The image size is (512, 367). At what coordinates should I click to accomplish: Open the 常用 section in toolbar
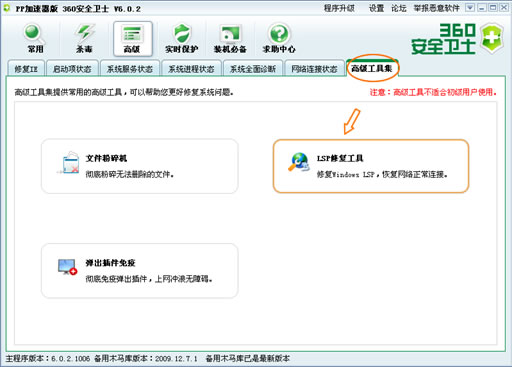[x=35, y=39]
